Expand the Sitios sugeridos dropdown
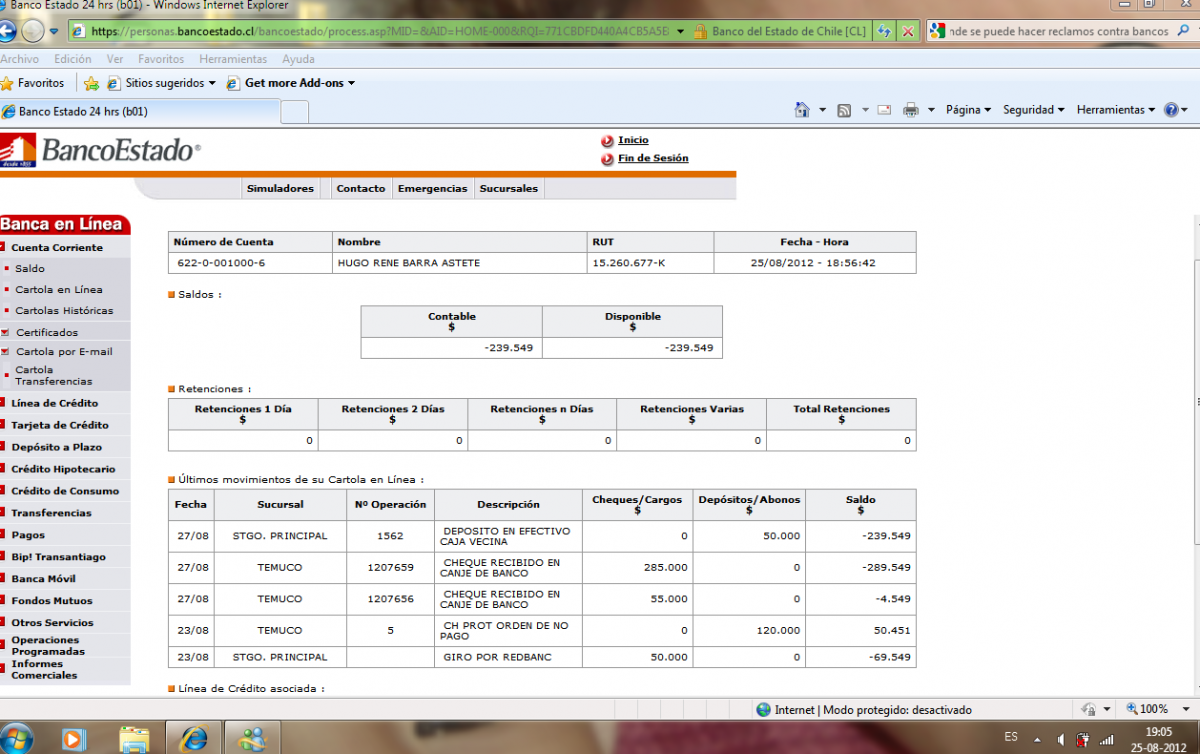Viewport: 1200px width, 754px height. pos(211,83)
